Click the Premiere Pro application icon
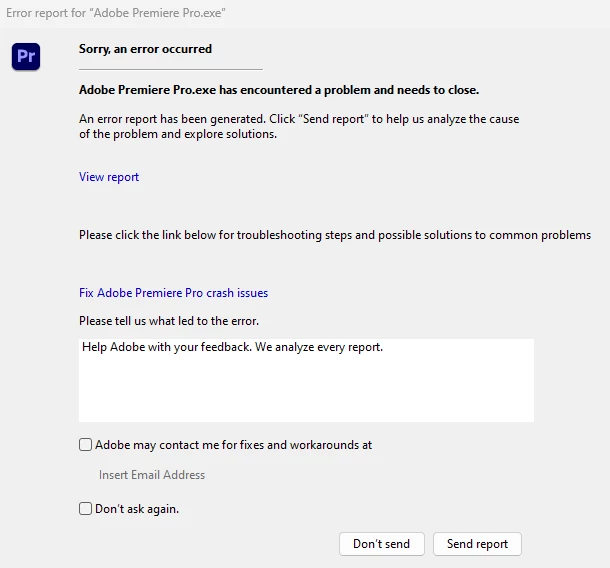Viewport: 610px width, 568px height. pyautogui.click(x=26, y=56)
